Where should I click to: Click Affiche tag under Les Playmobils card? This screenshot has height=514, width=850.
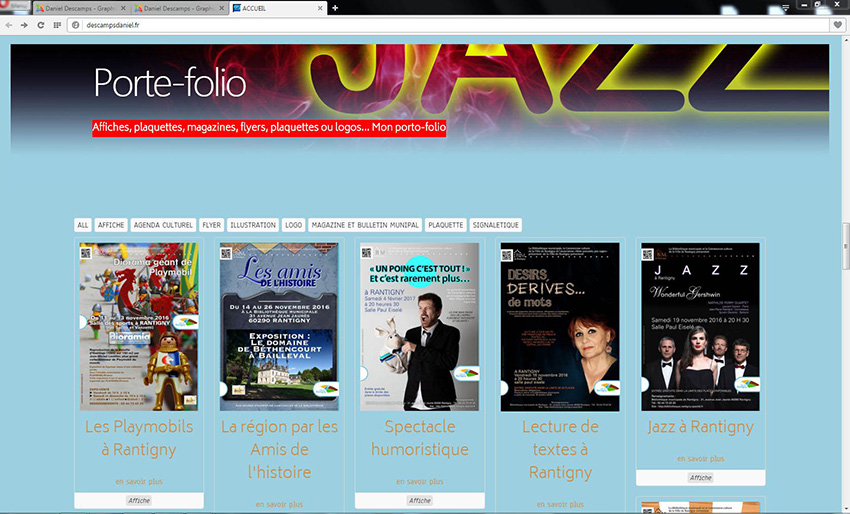(139, 500)
